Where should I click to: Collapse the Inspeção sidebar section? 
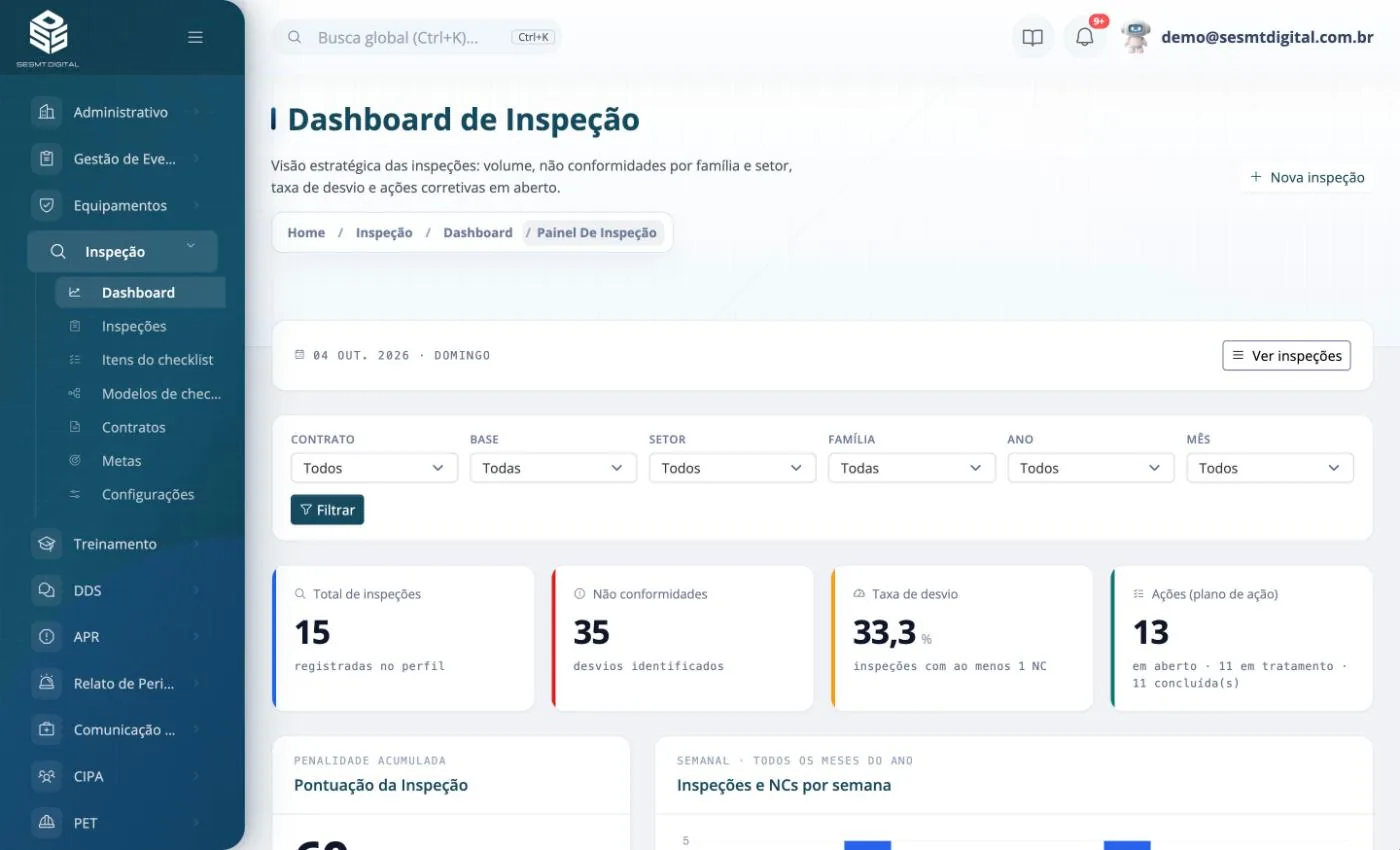[x=122, y=252]
